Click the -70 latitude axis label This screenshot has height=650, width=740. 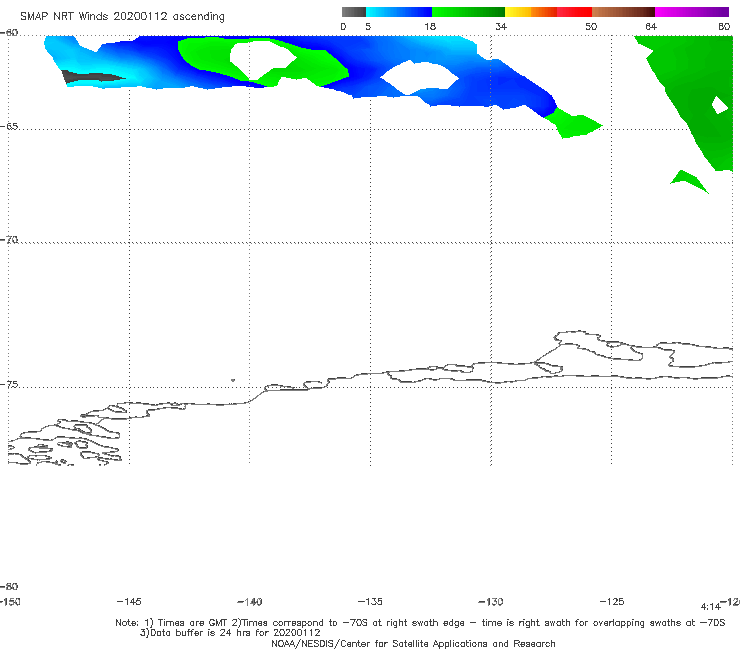pos(9,240)
